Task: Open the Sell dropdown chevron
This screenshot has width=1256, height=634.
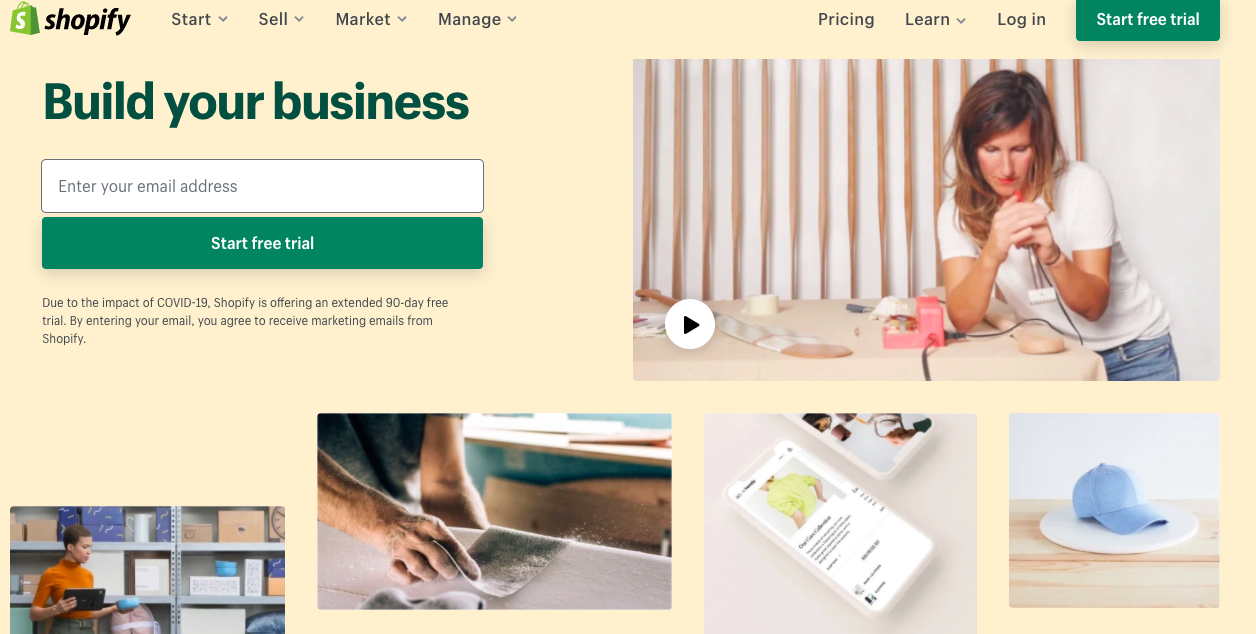Action: 299,19
